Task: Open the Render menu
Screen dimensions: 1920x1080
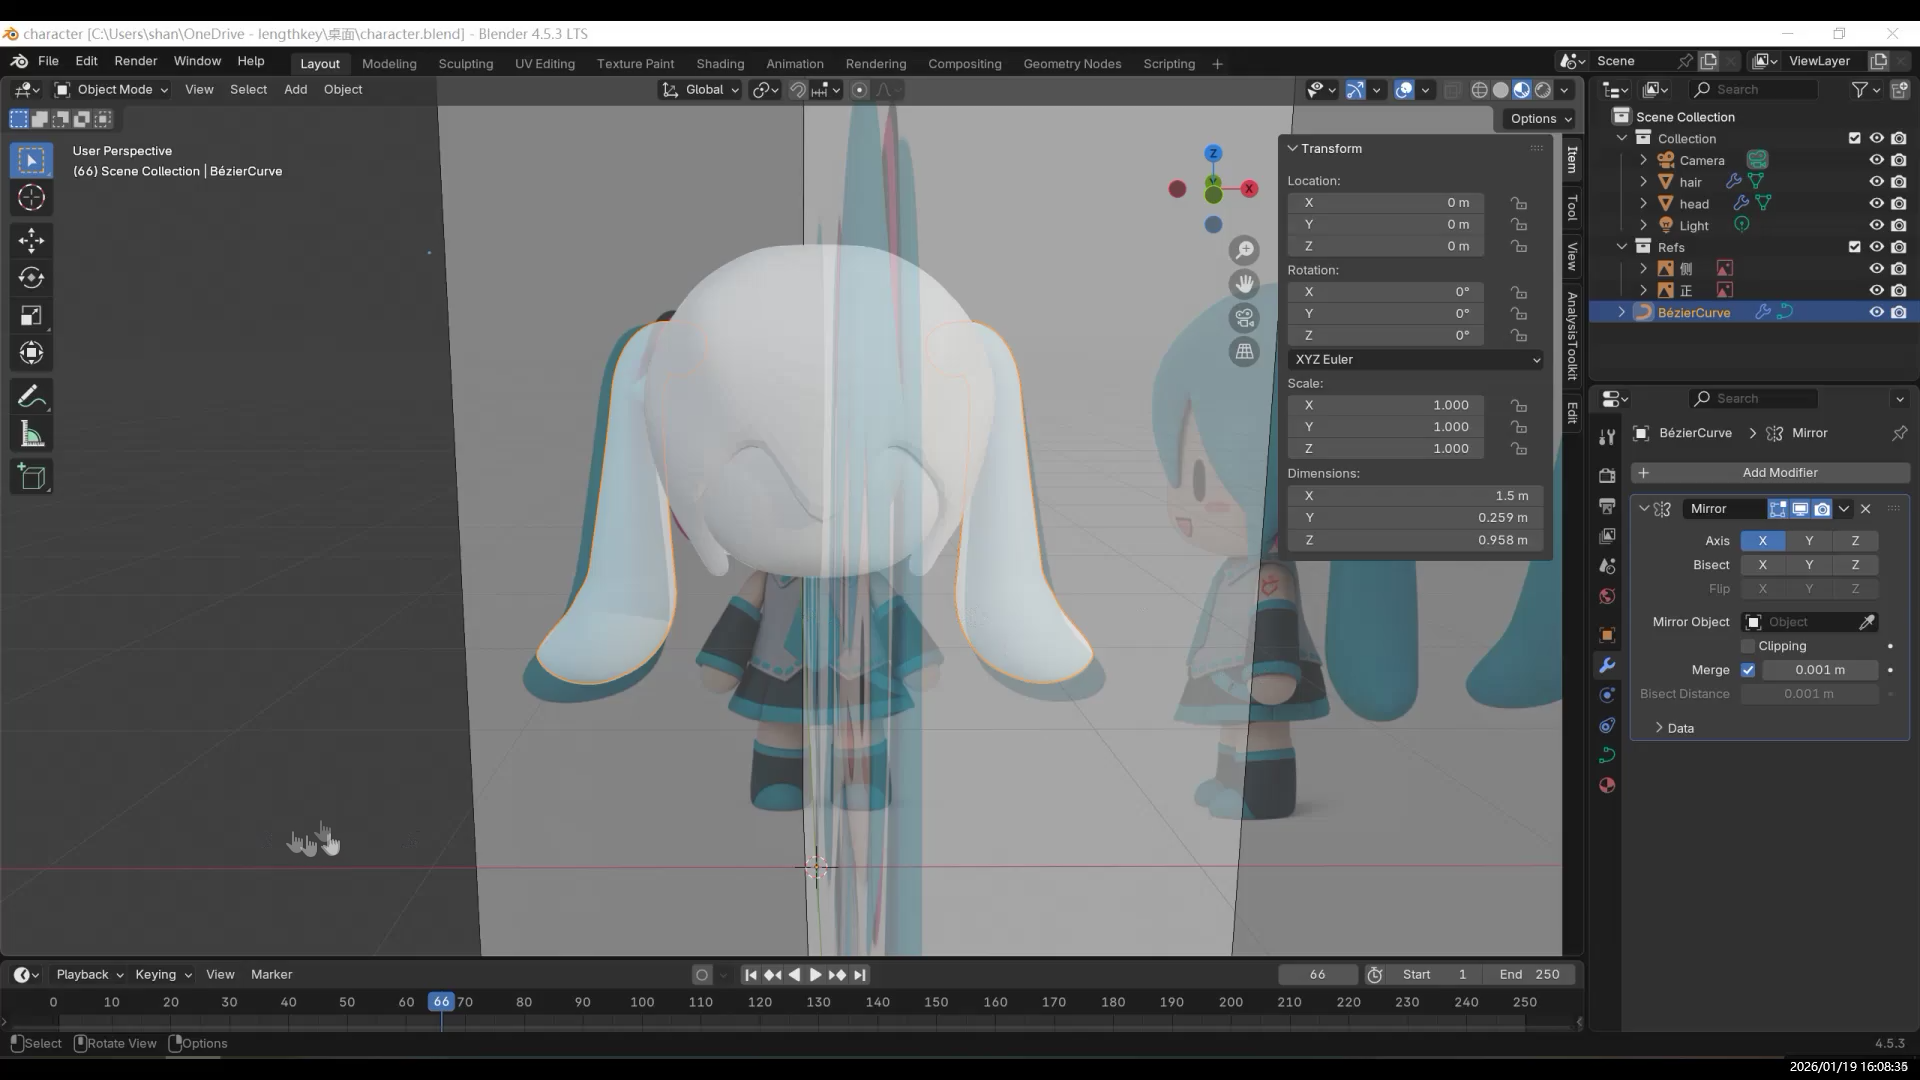Action: (x=135, y=61)
